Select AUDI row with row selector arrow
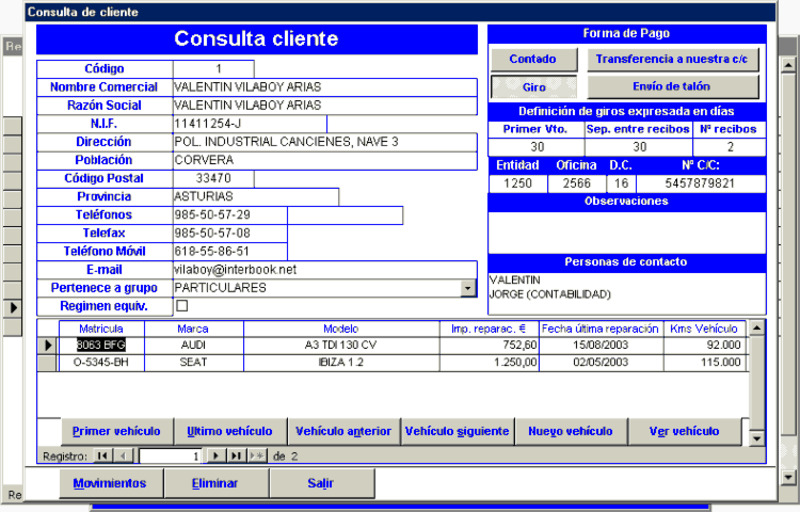Viewport: 800px width, 512px height. tap(47, 345)
